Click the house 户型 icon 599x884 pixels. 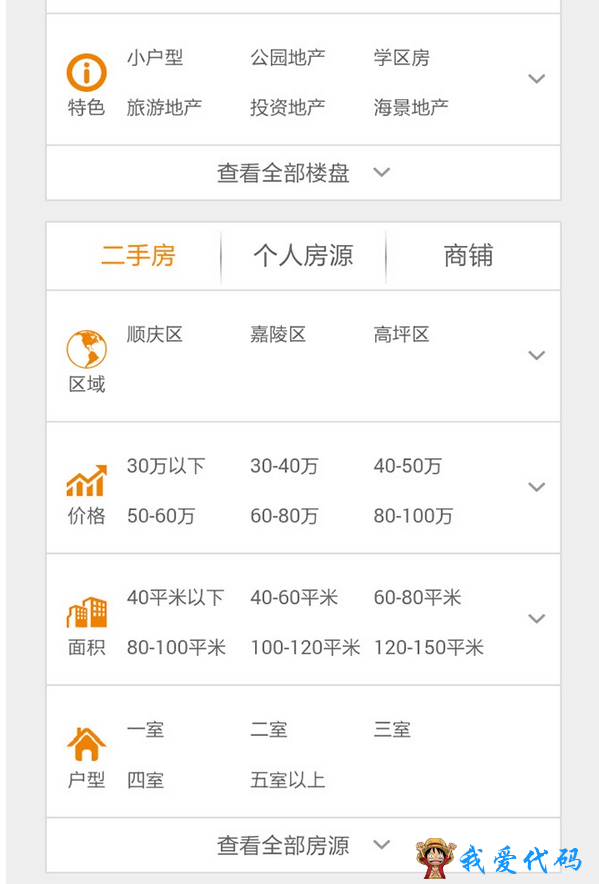tap(86, 744)
